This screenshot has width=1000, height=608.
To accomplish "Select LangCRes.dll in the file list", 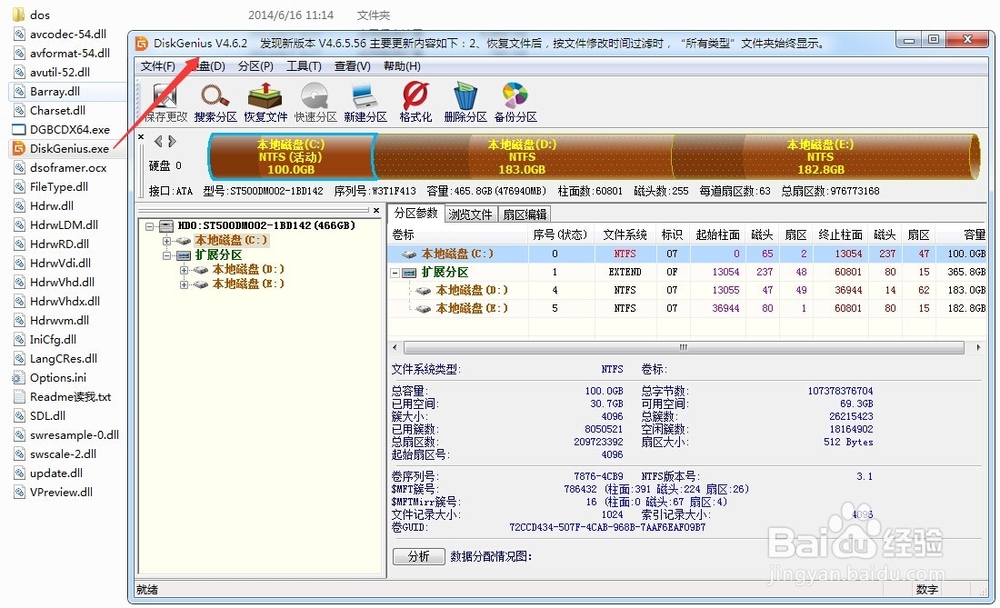I will [x=63, y=359].
